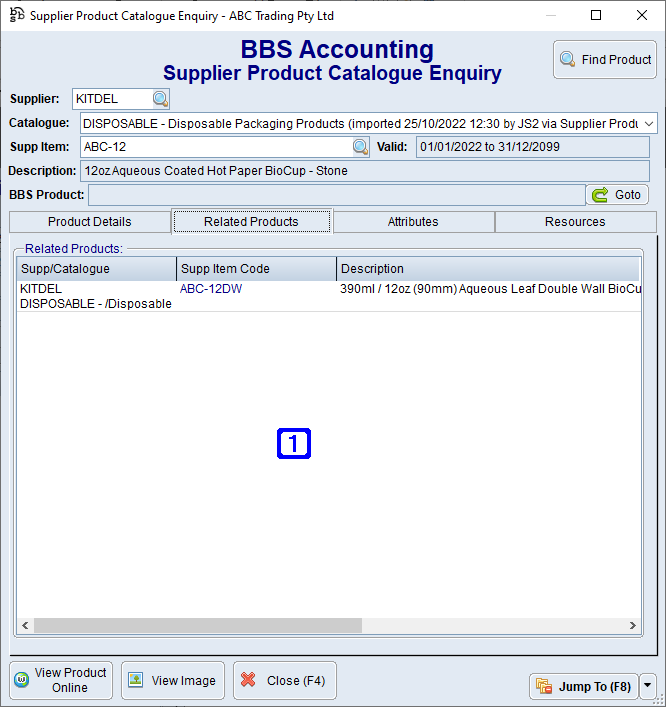Viewport: 666px width, 707px height.
Task: Open the ABC-12DW supplier item link
Action: [211, 289]
